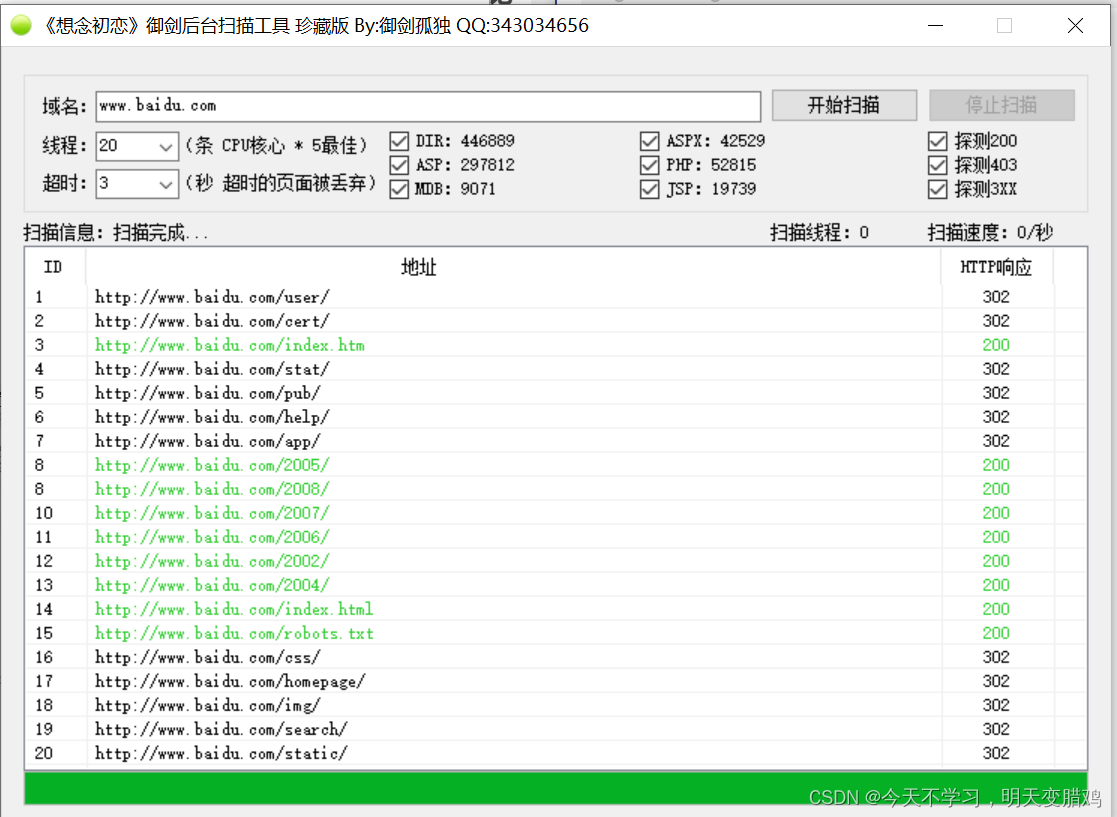Viewport: 1117px width, 817px height.
Task: Select the /pub/ result row
Action: click(x=556, y=393)
